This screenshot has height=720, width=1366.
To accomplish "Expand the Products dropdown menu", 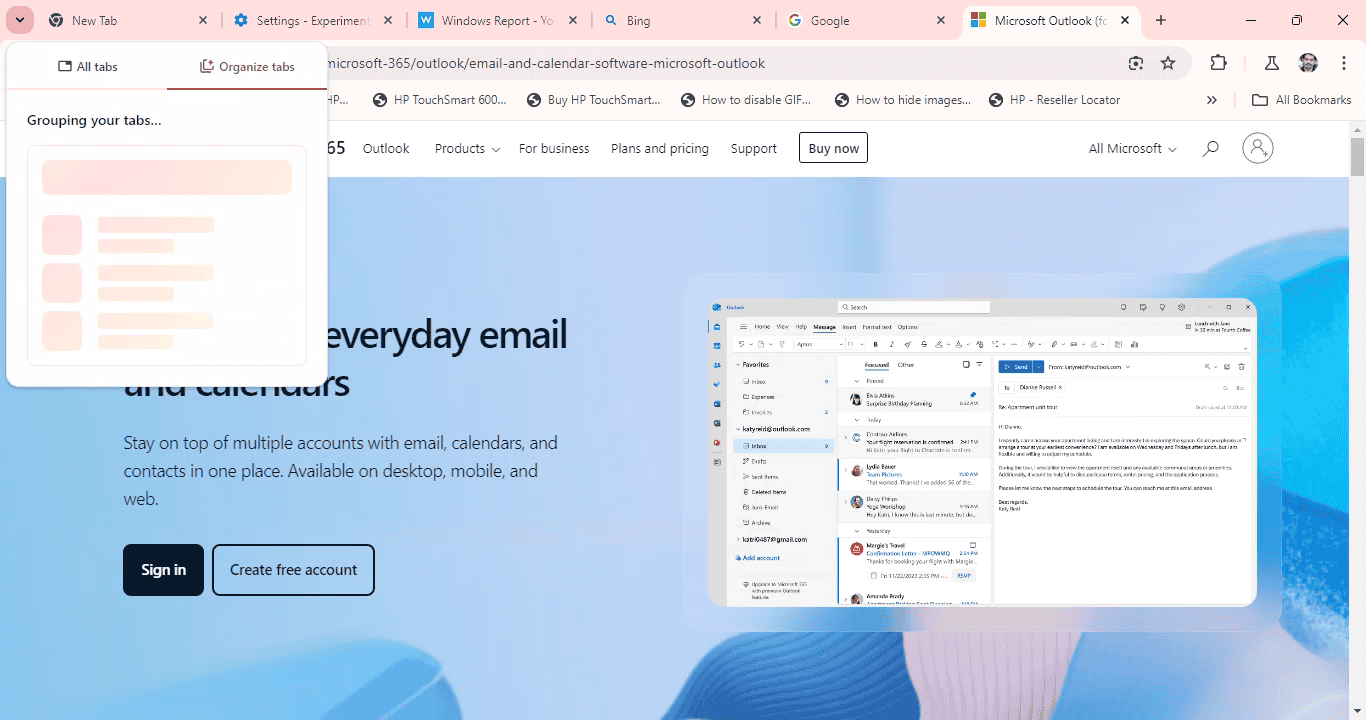I will [467, 148].
